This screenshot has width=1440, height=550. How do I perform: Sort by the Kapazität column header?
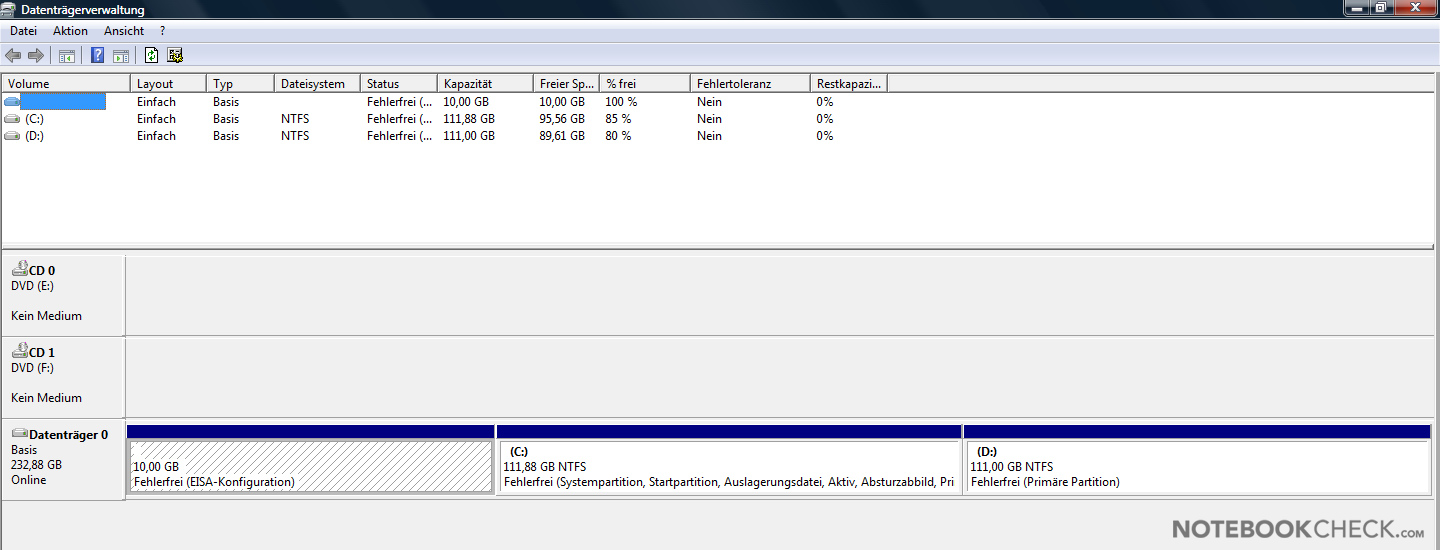point(485,84)
